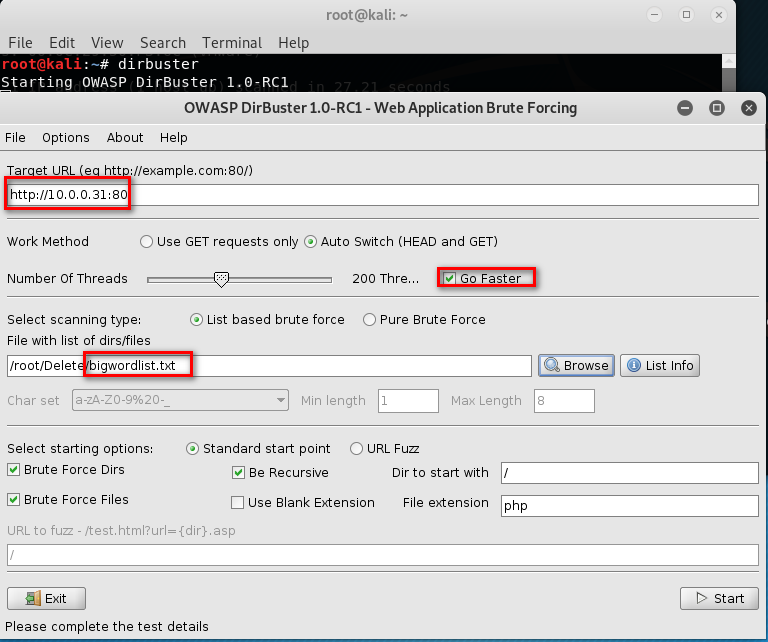Open terminal Help menu

[x=293, y=43]
